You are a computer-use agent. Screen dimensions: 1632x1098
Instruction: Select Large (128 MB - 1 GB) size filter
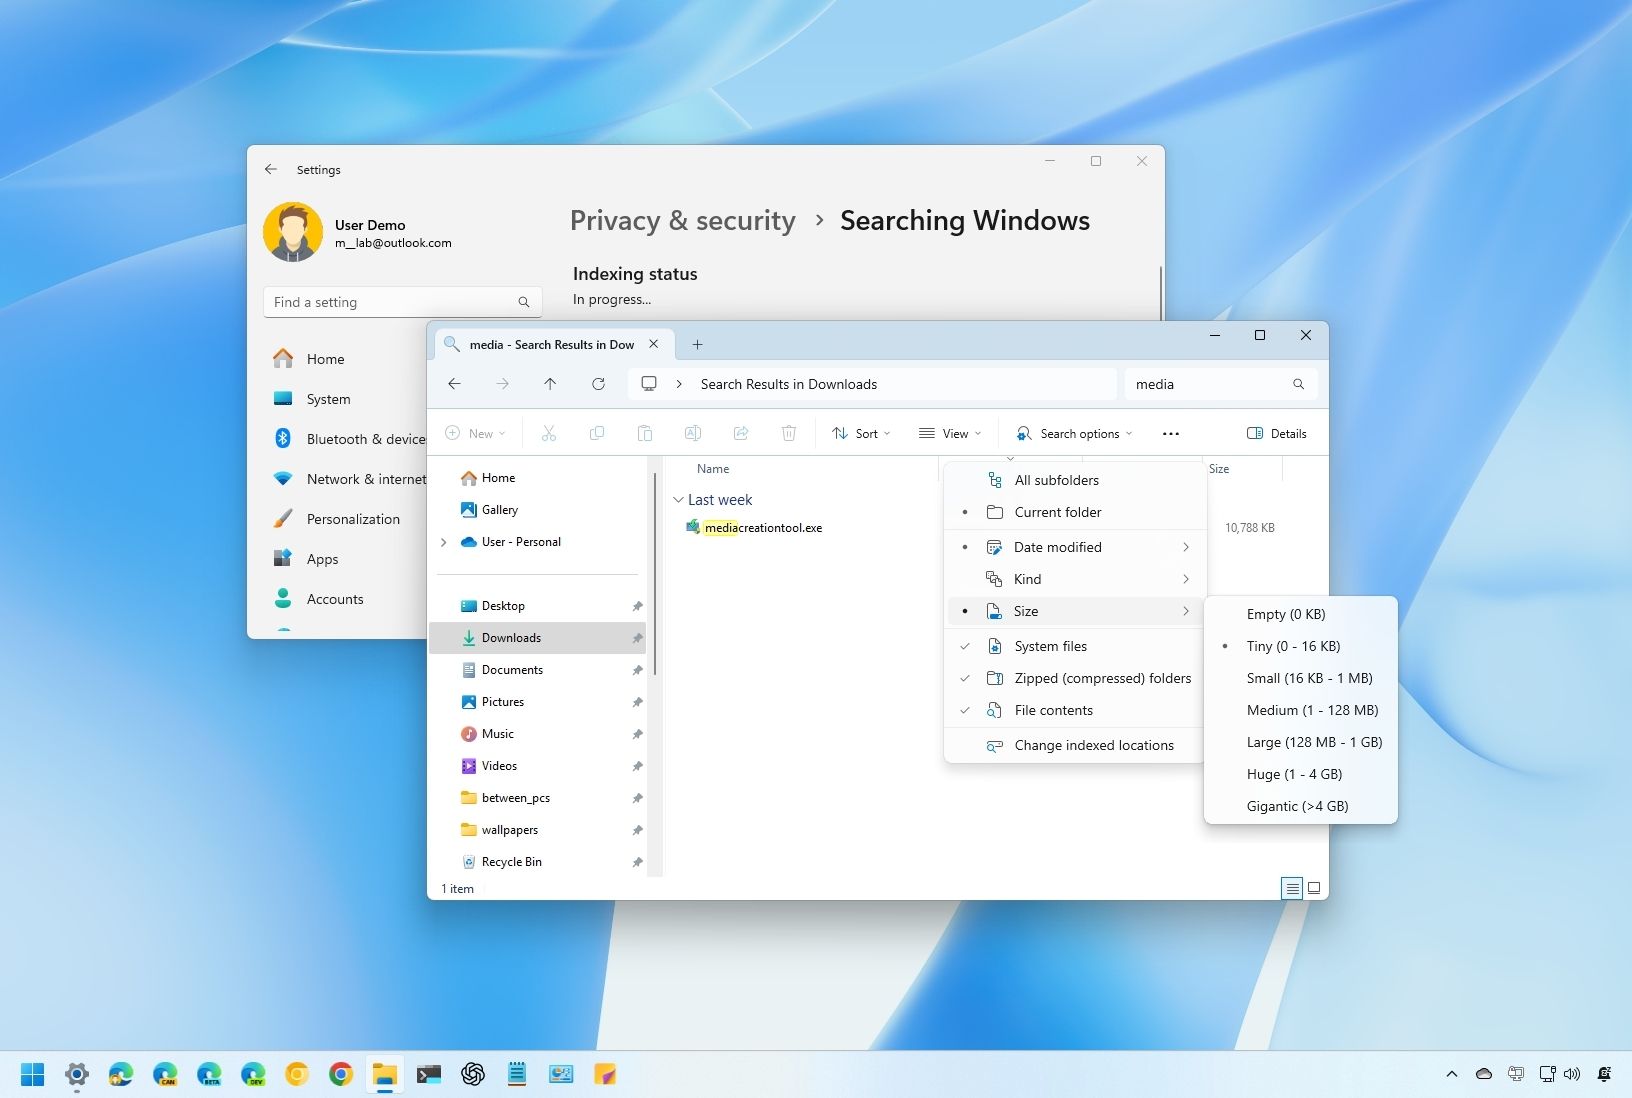[1315, 742]
